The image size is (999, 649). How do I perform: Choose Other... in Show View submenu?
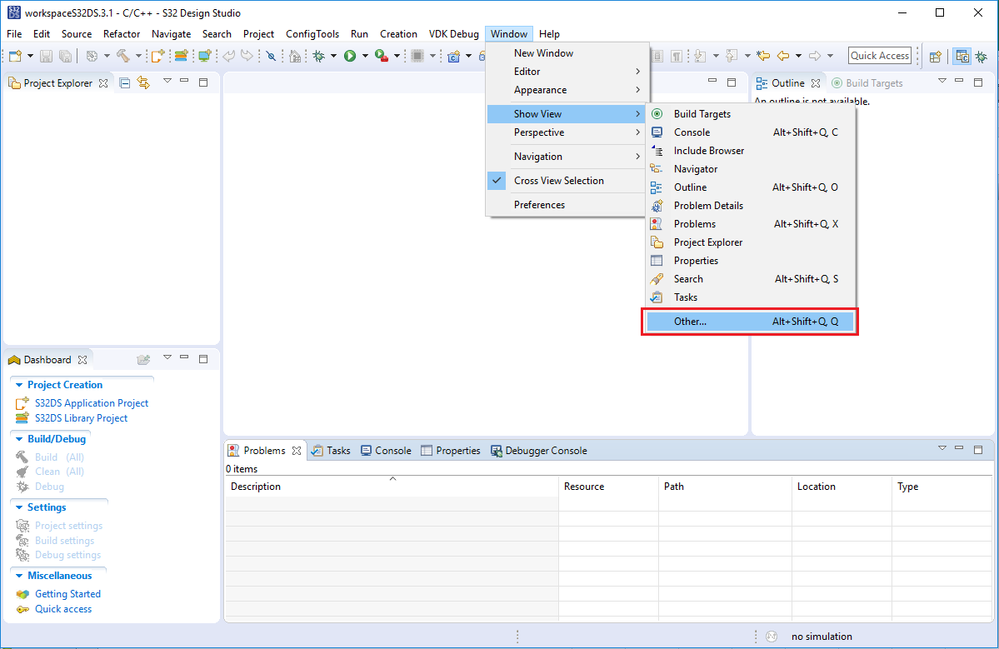[750, 322]
